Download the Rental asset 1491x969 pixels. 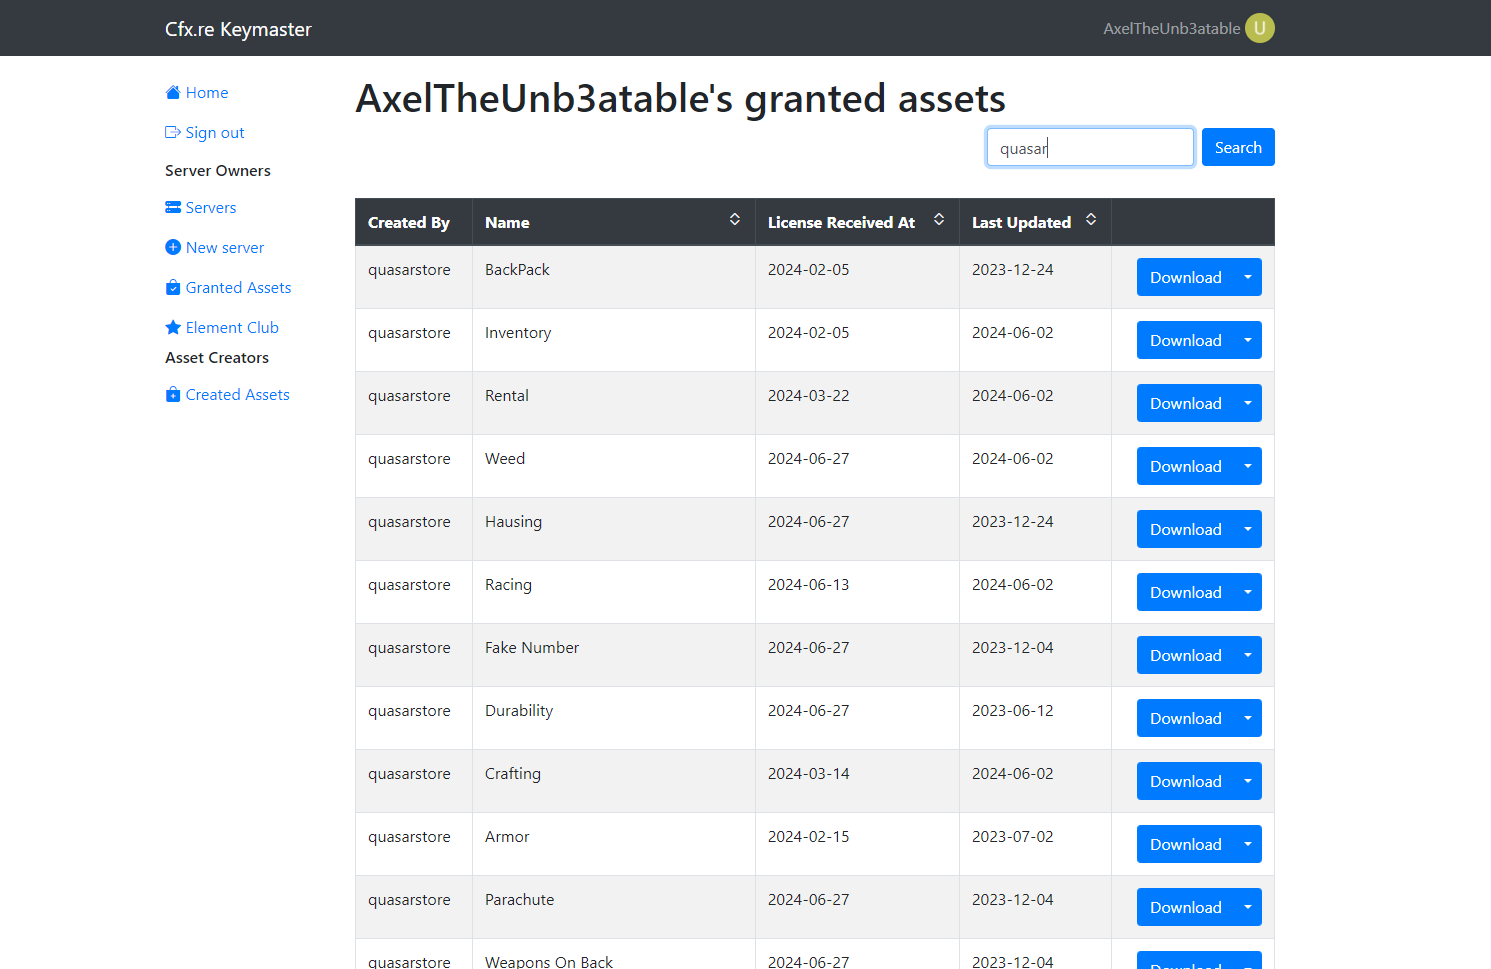1186,403
